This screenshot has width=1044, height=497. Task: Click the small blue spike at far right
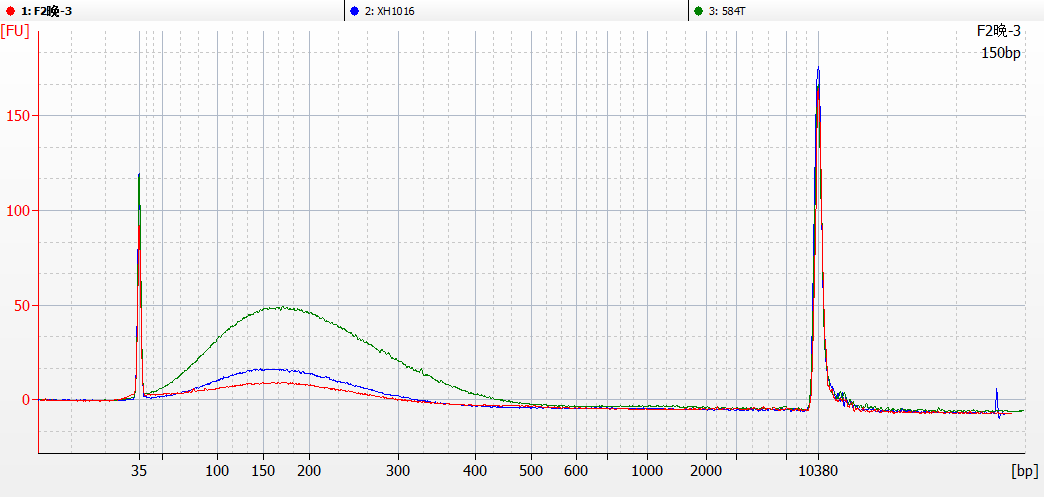point(996,390)
